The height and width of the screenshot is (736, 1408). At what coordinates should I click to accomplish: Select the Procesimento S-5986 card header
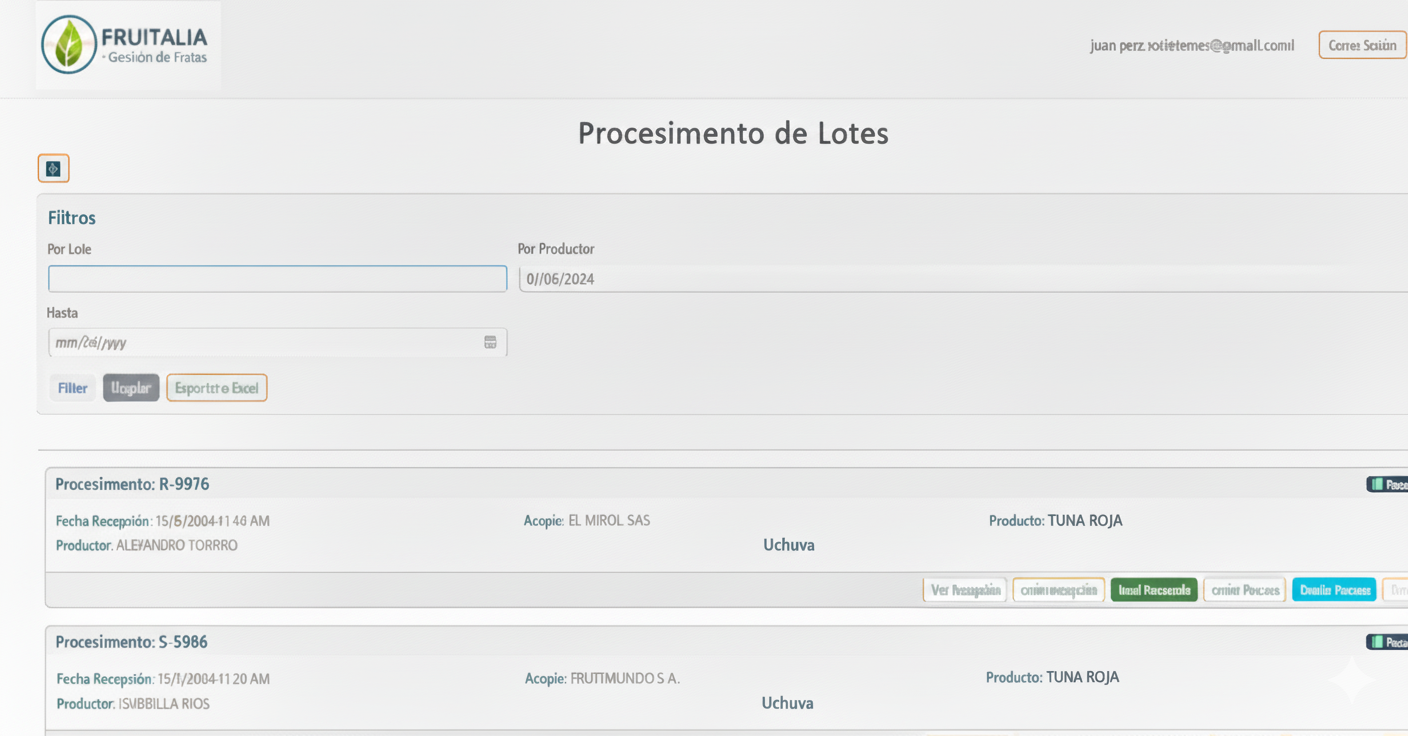pyautogui.click(x=131, y=642)
